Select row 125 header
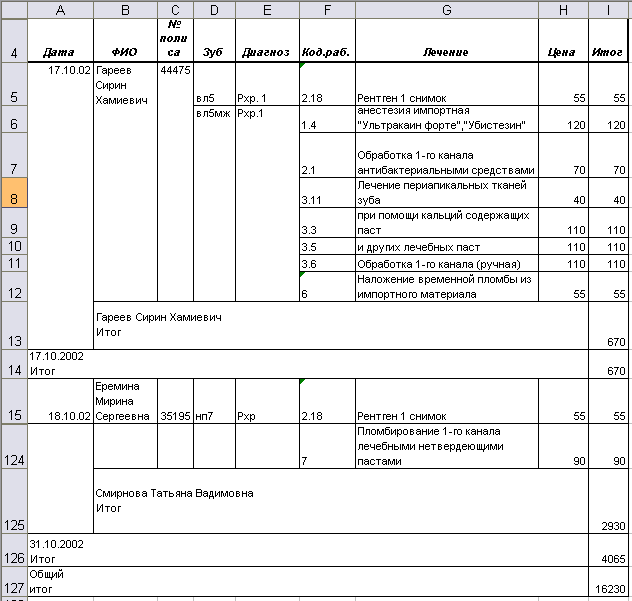This screenshot has width=632, height=601. (14, 501)
